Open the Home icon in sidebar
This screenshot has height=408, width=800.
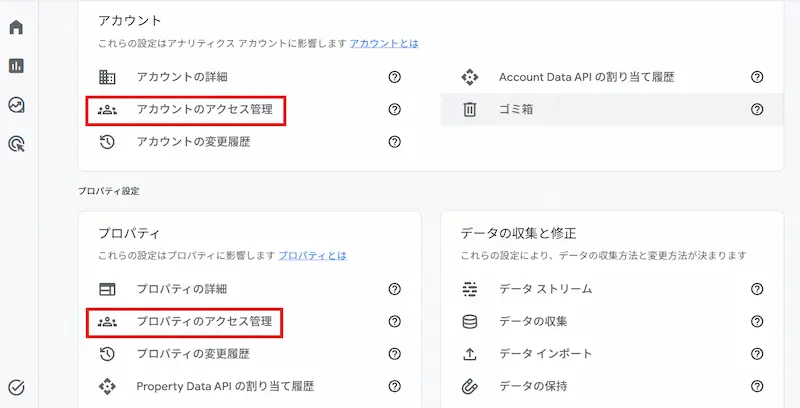(16, 27)
